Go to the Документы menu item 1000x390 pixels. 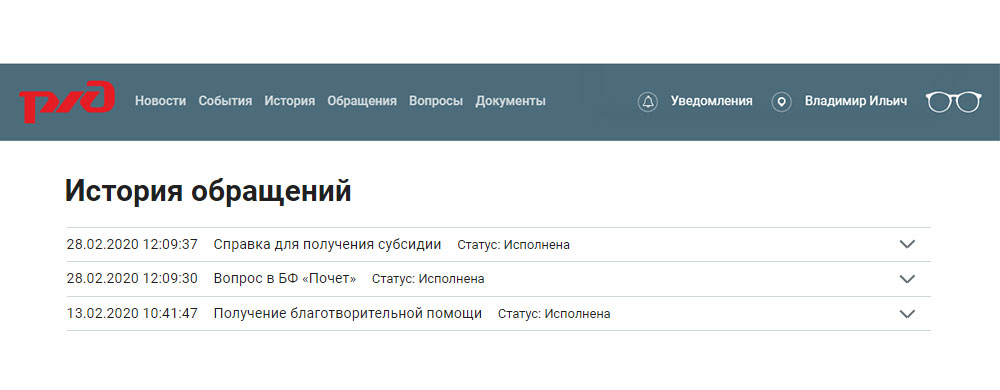pos(510,101)
